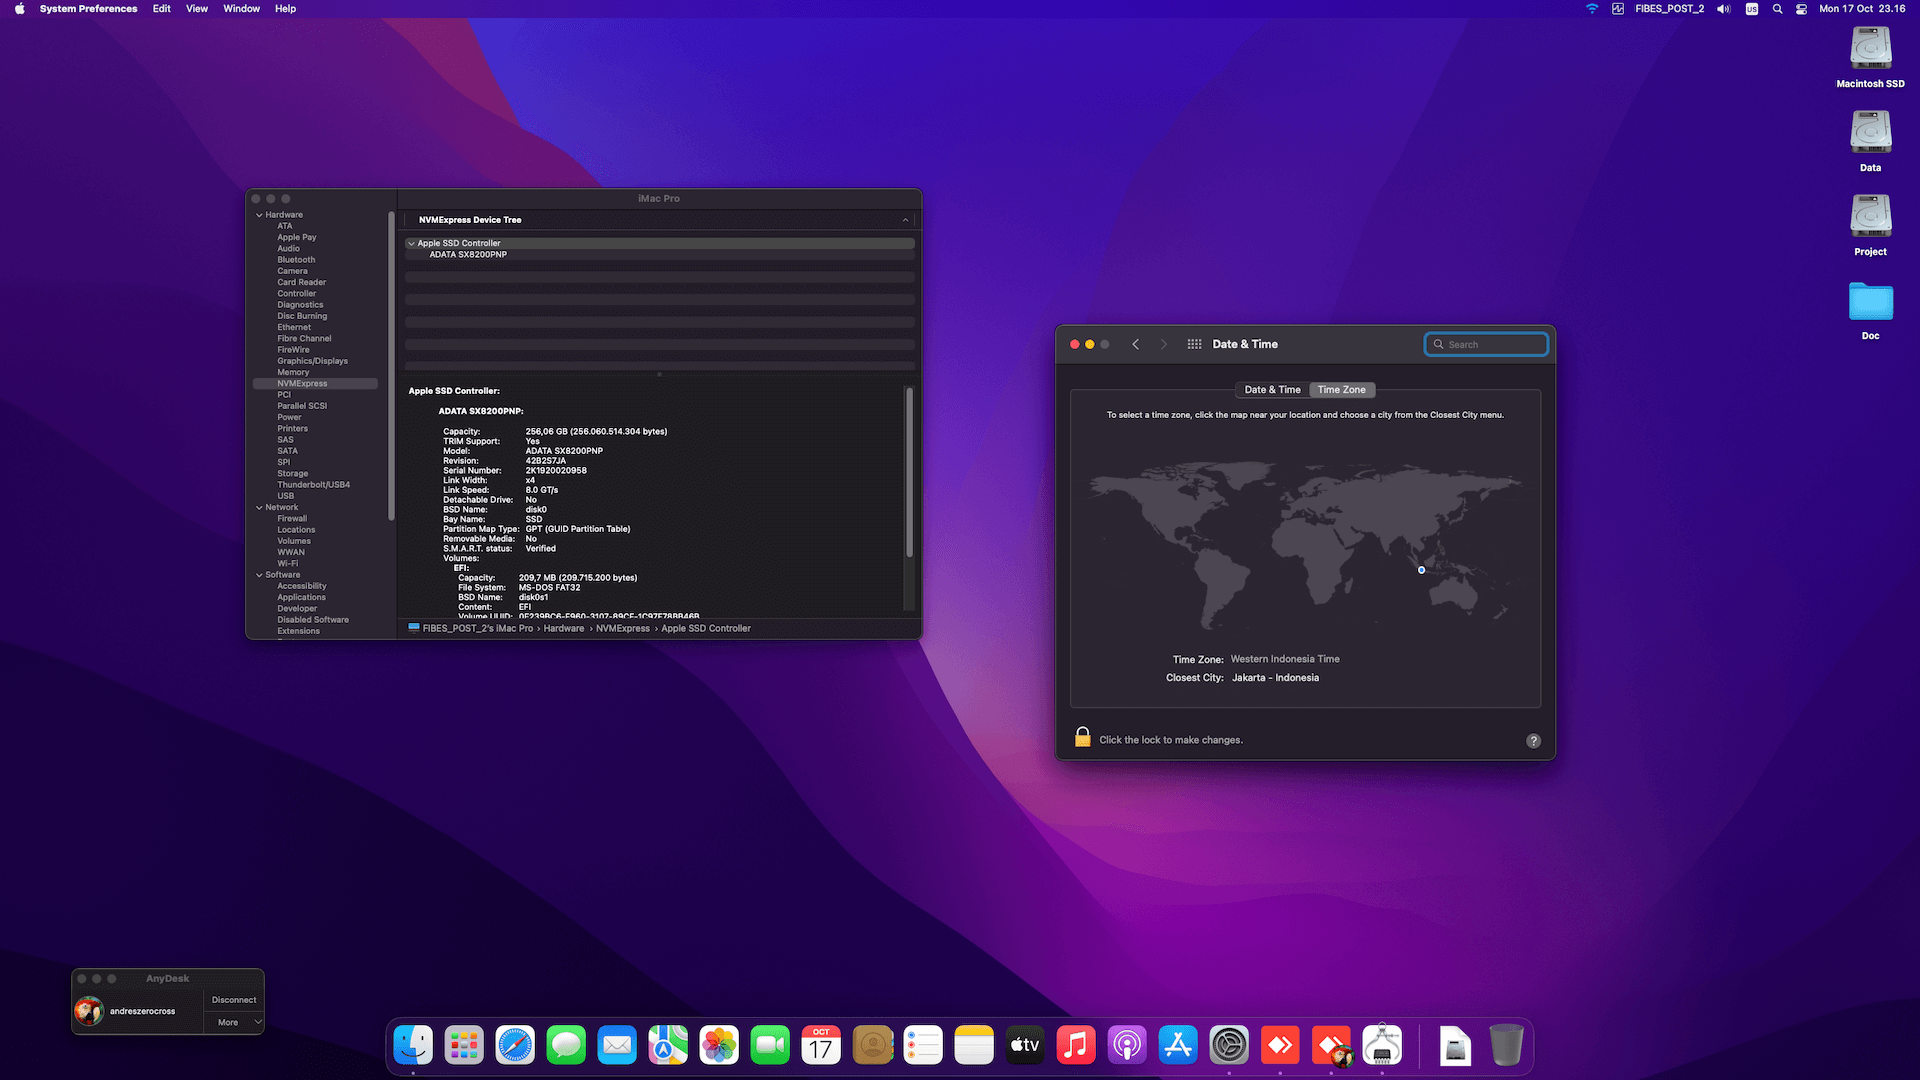This screenshot has height=1080, width=1920.
Task: Open Contacts app in the Dock
Action: click(x=872, y=1045)
